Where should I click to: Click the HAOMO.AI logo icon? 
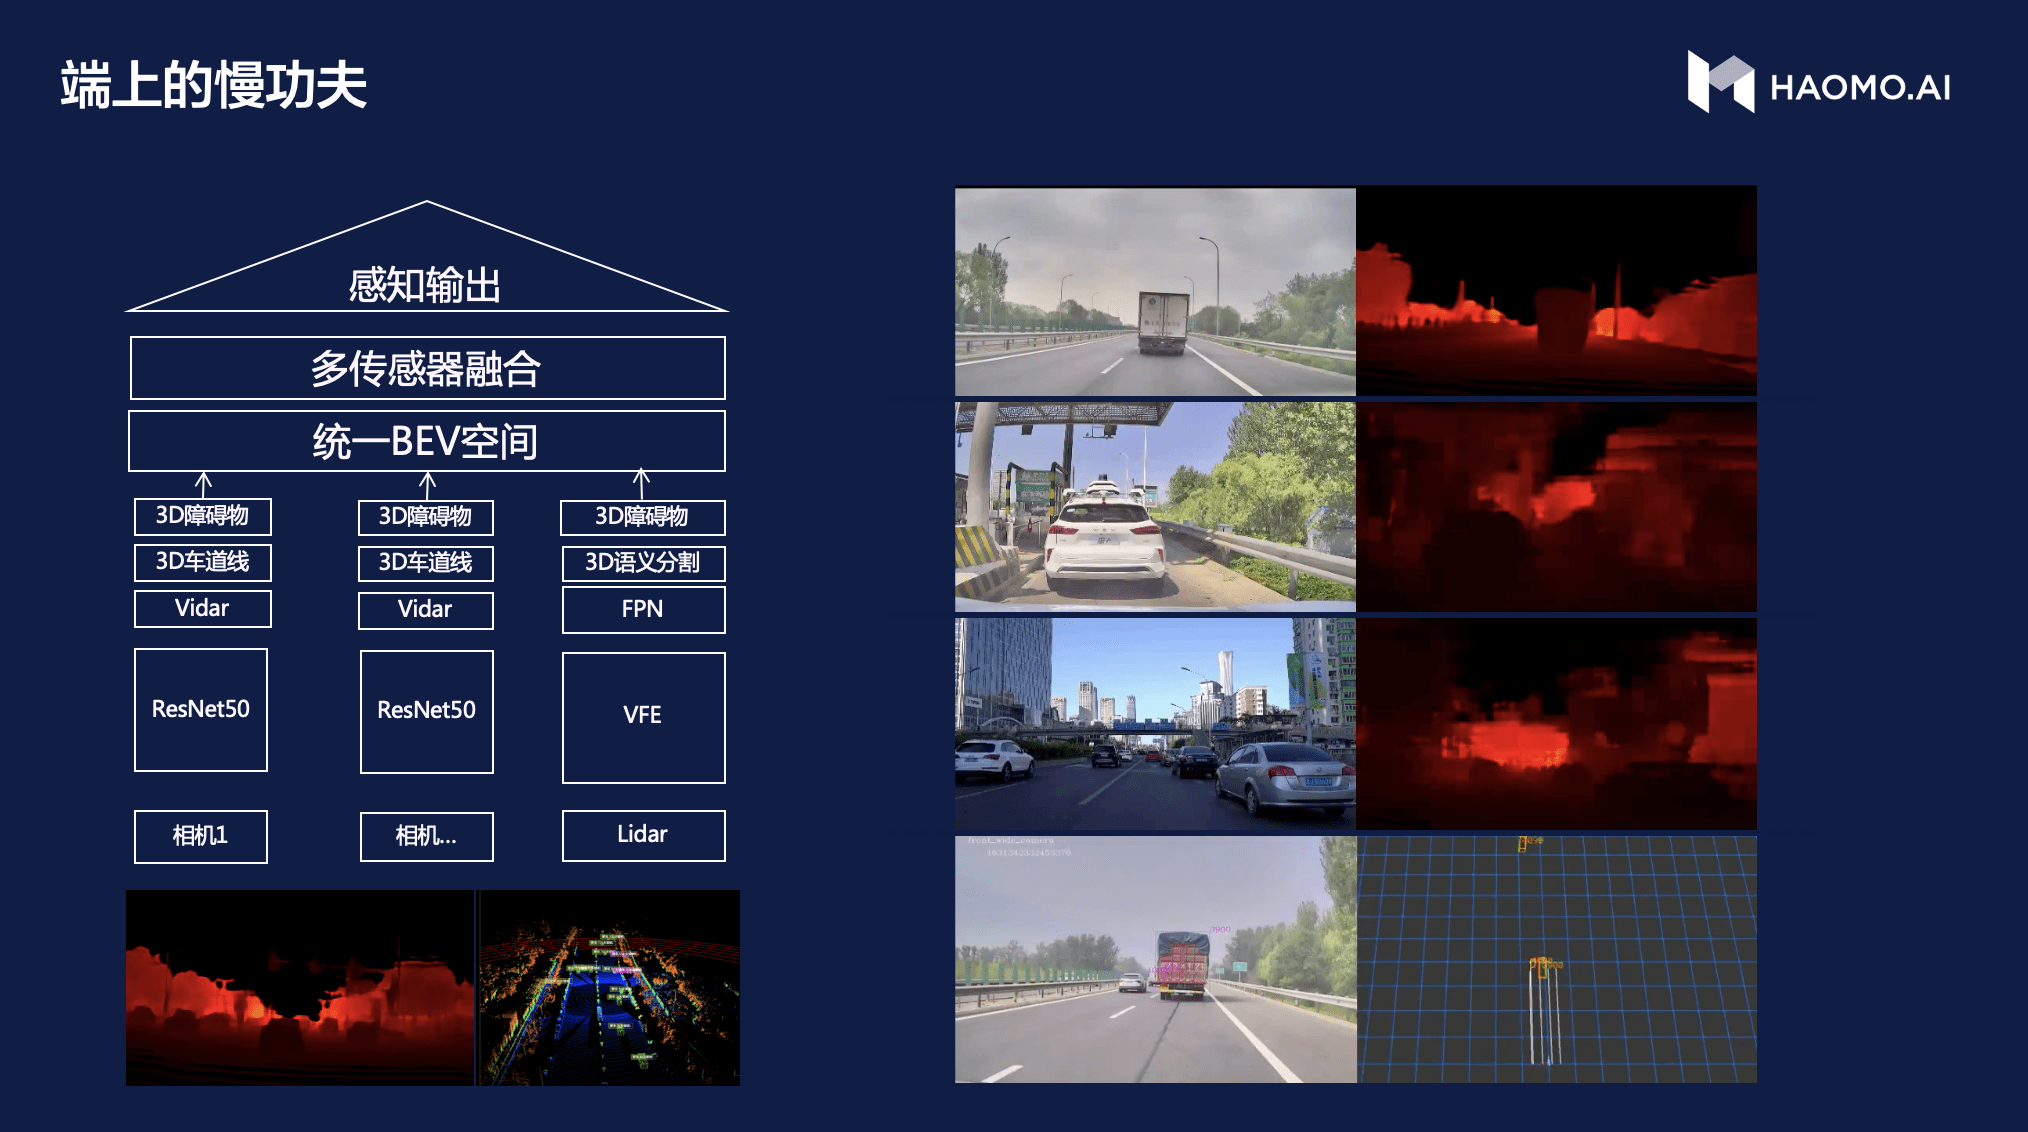coord(1720,83)
